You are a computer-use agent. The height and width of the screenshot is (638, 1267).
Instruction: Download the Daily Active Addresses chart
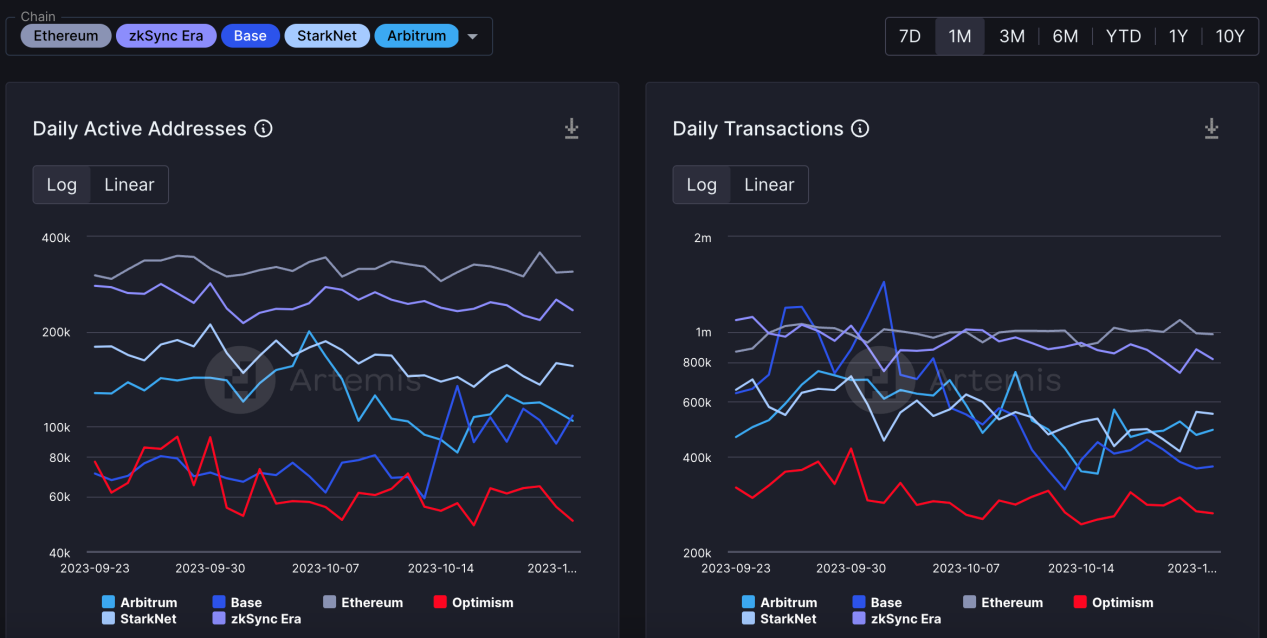(571, 128)
